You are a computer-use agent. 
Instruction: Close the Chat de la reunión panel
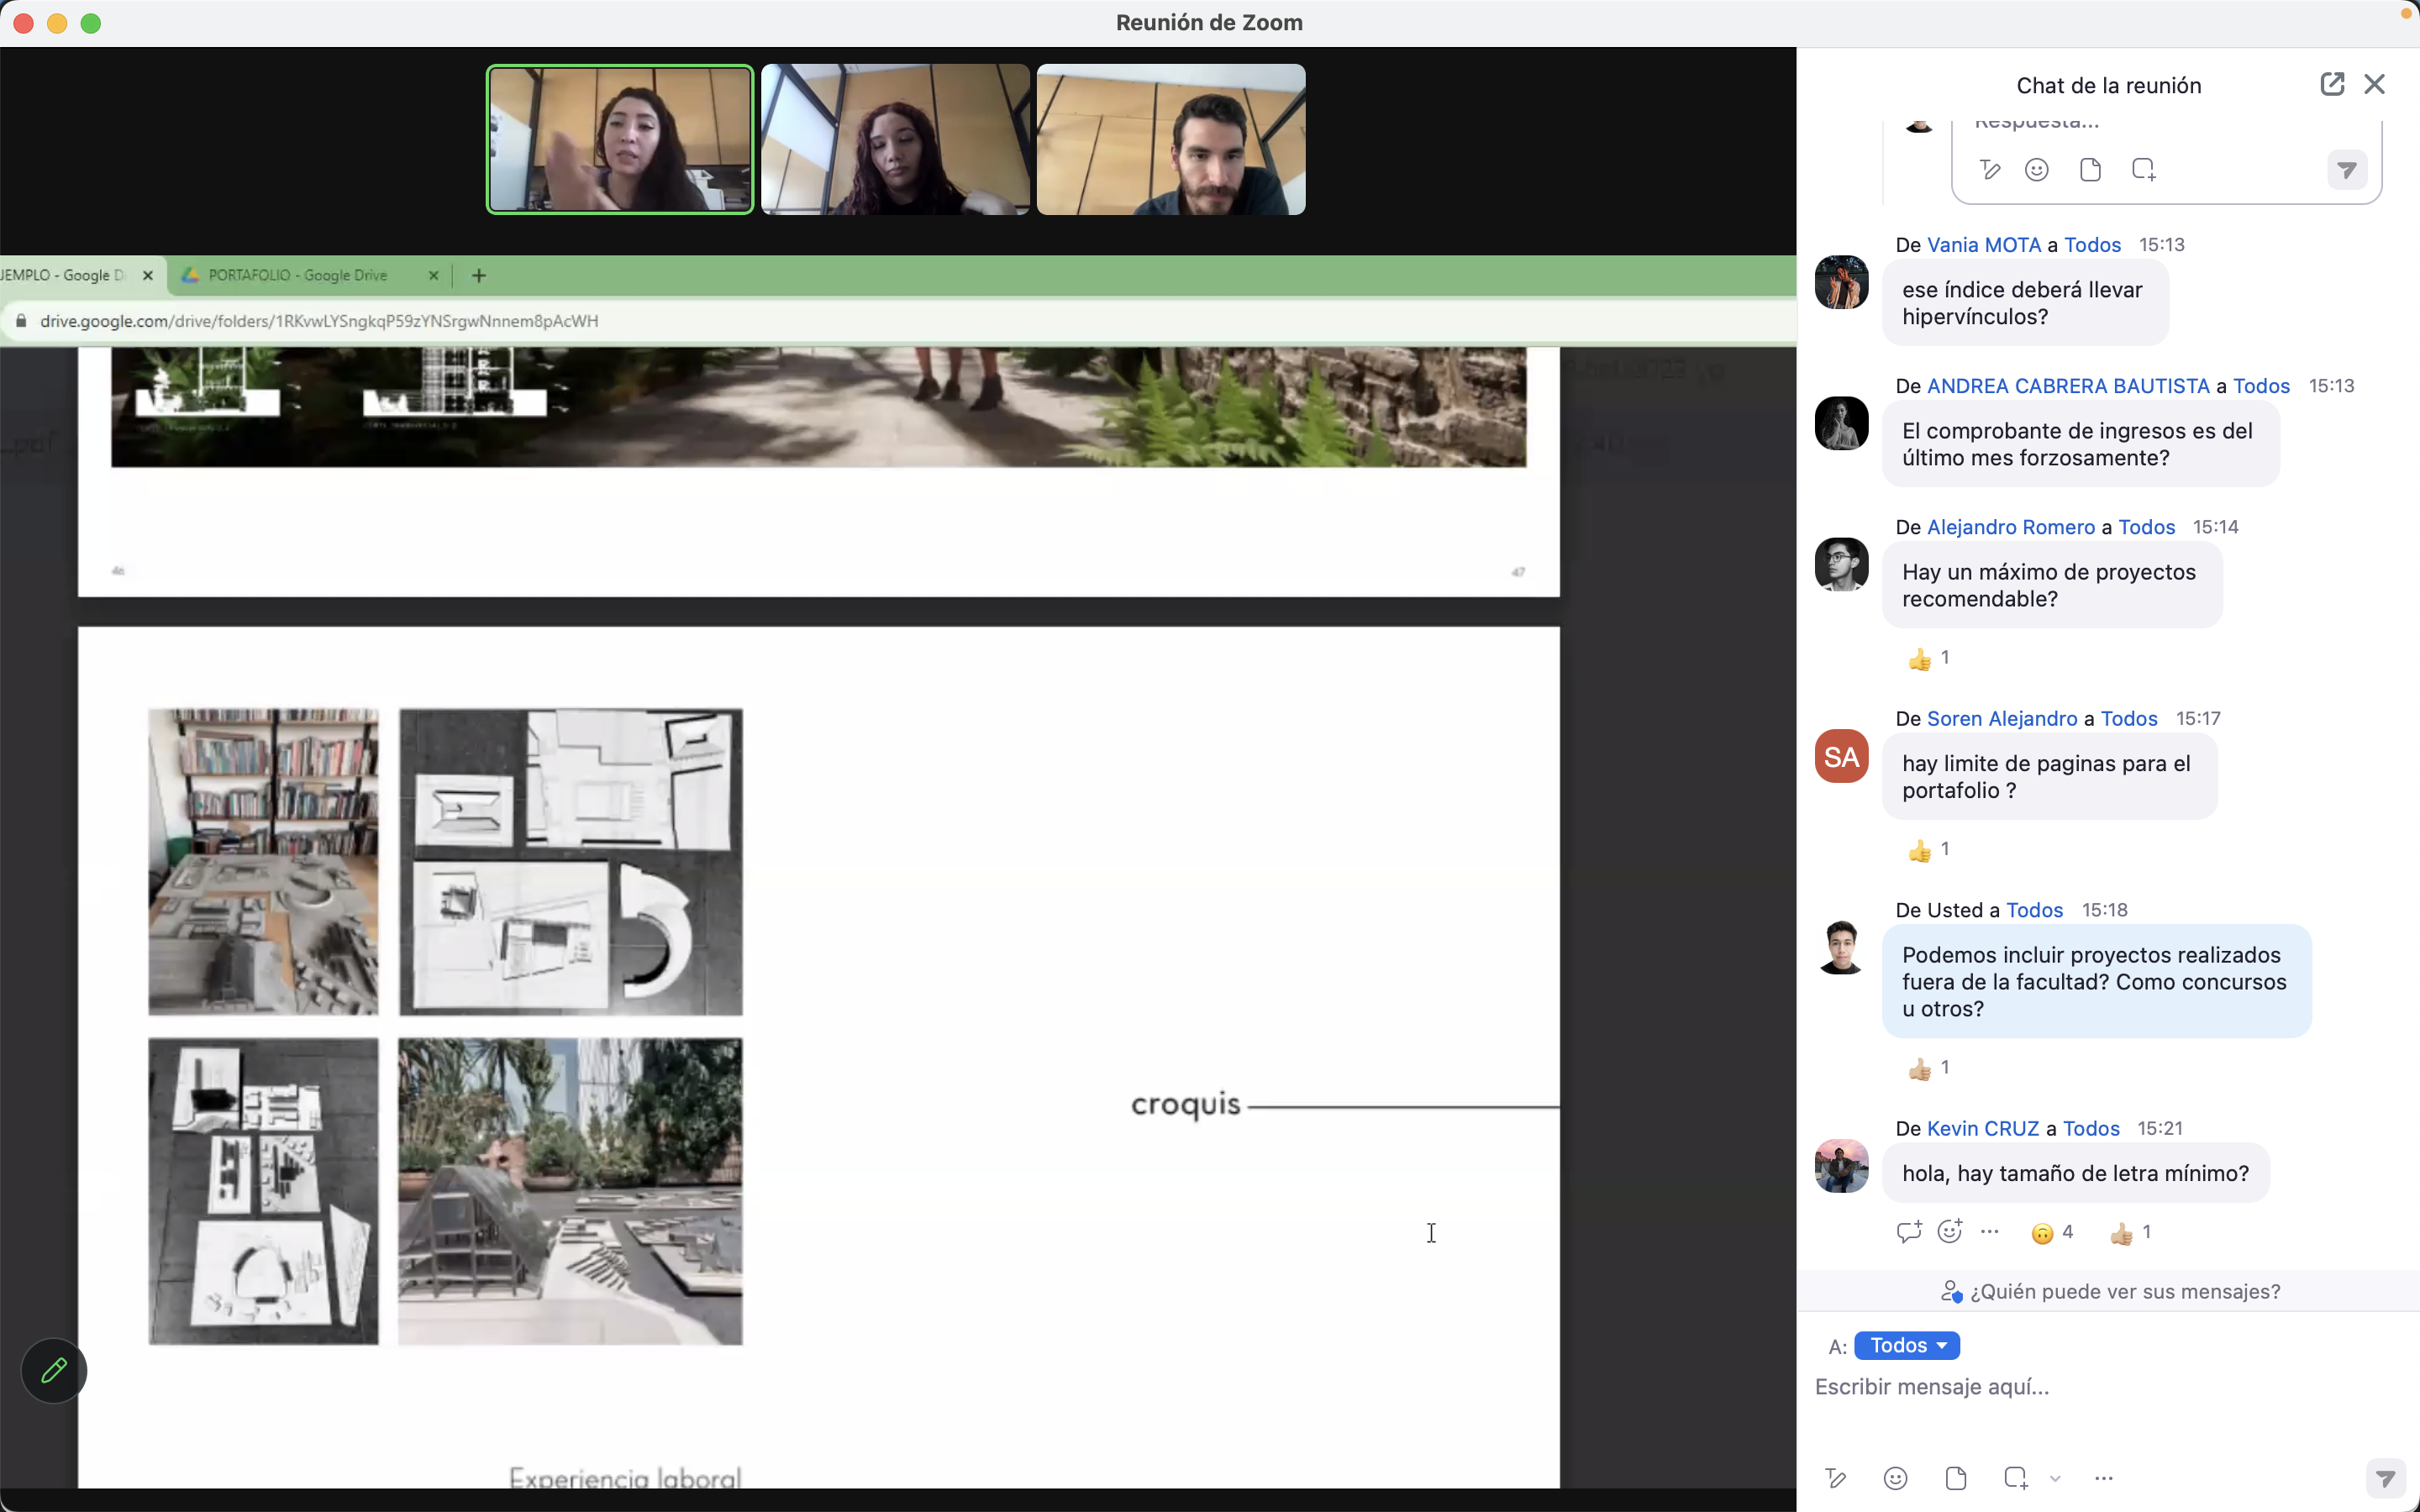(2374, 84)
